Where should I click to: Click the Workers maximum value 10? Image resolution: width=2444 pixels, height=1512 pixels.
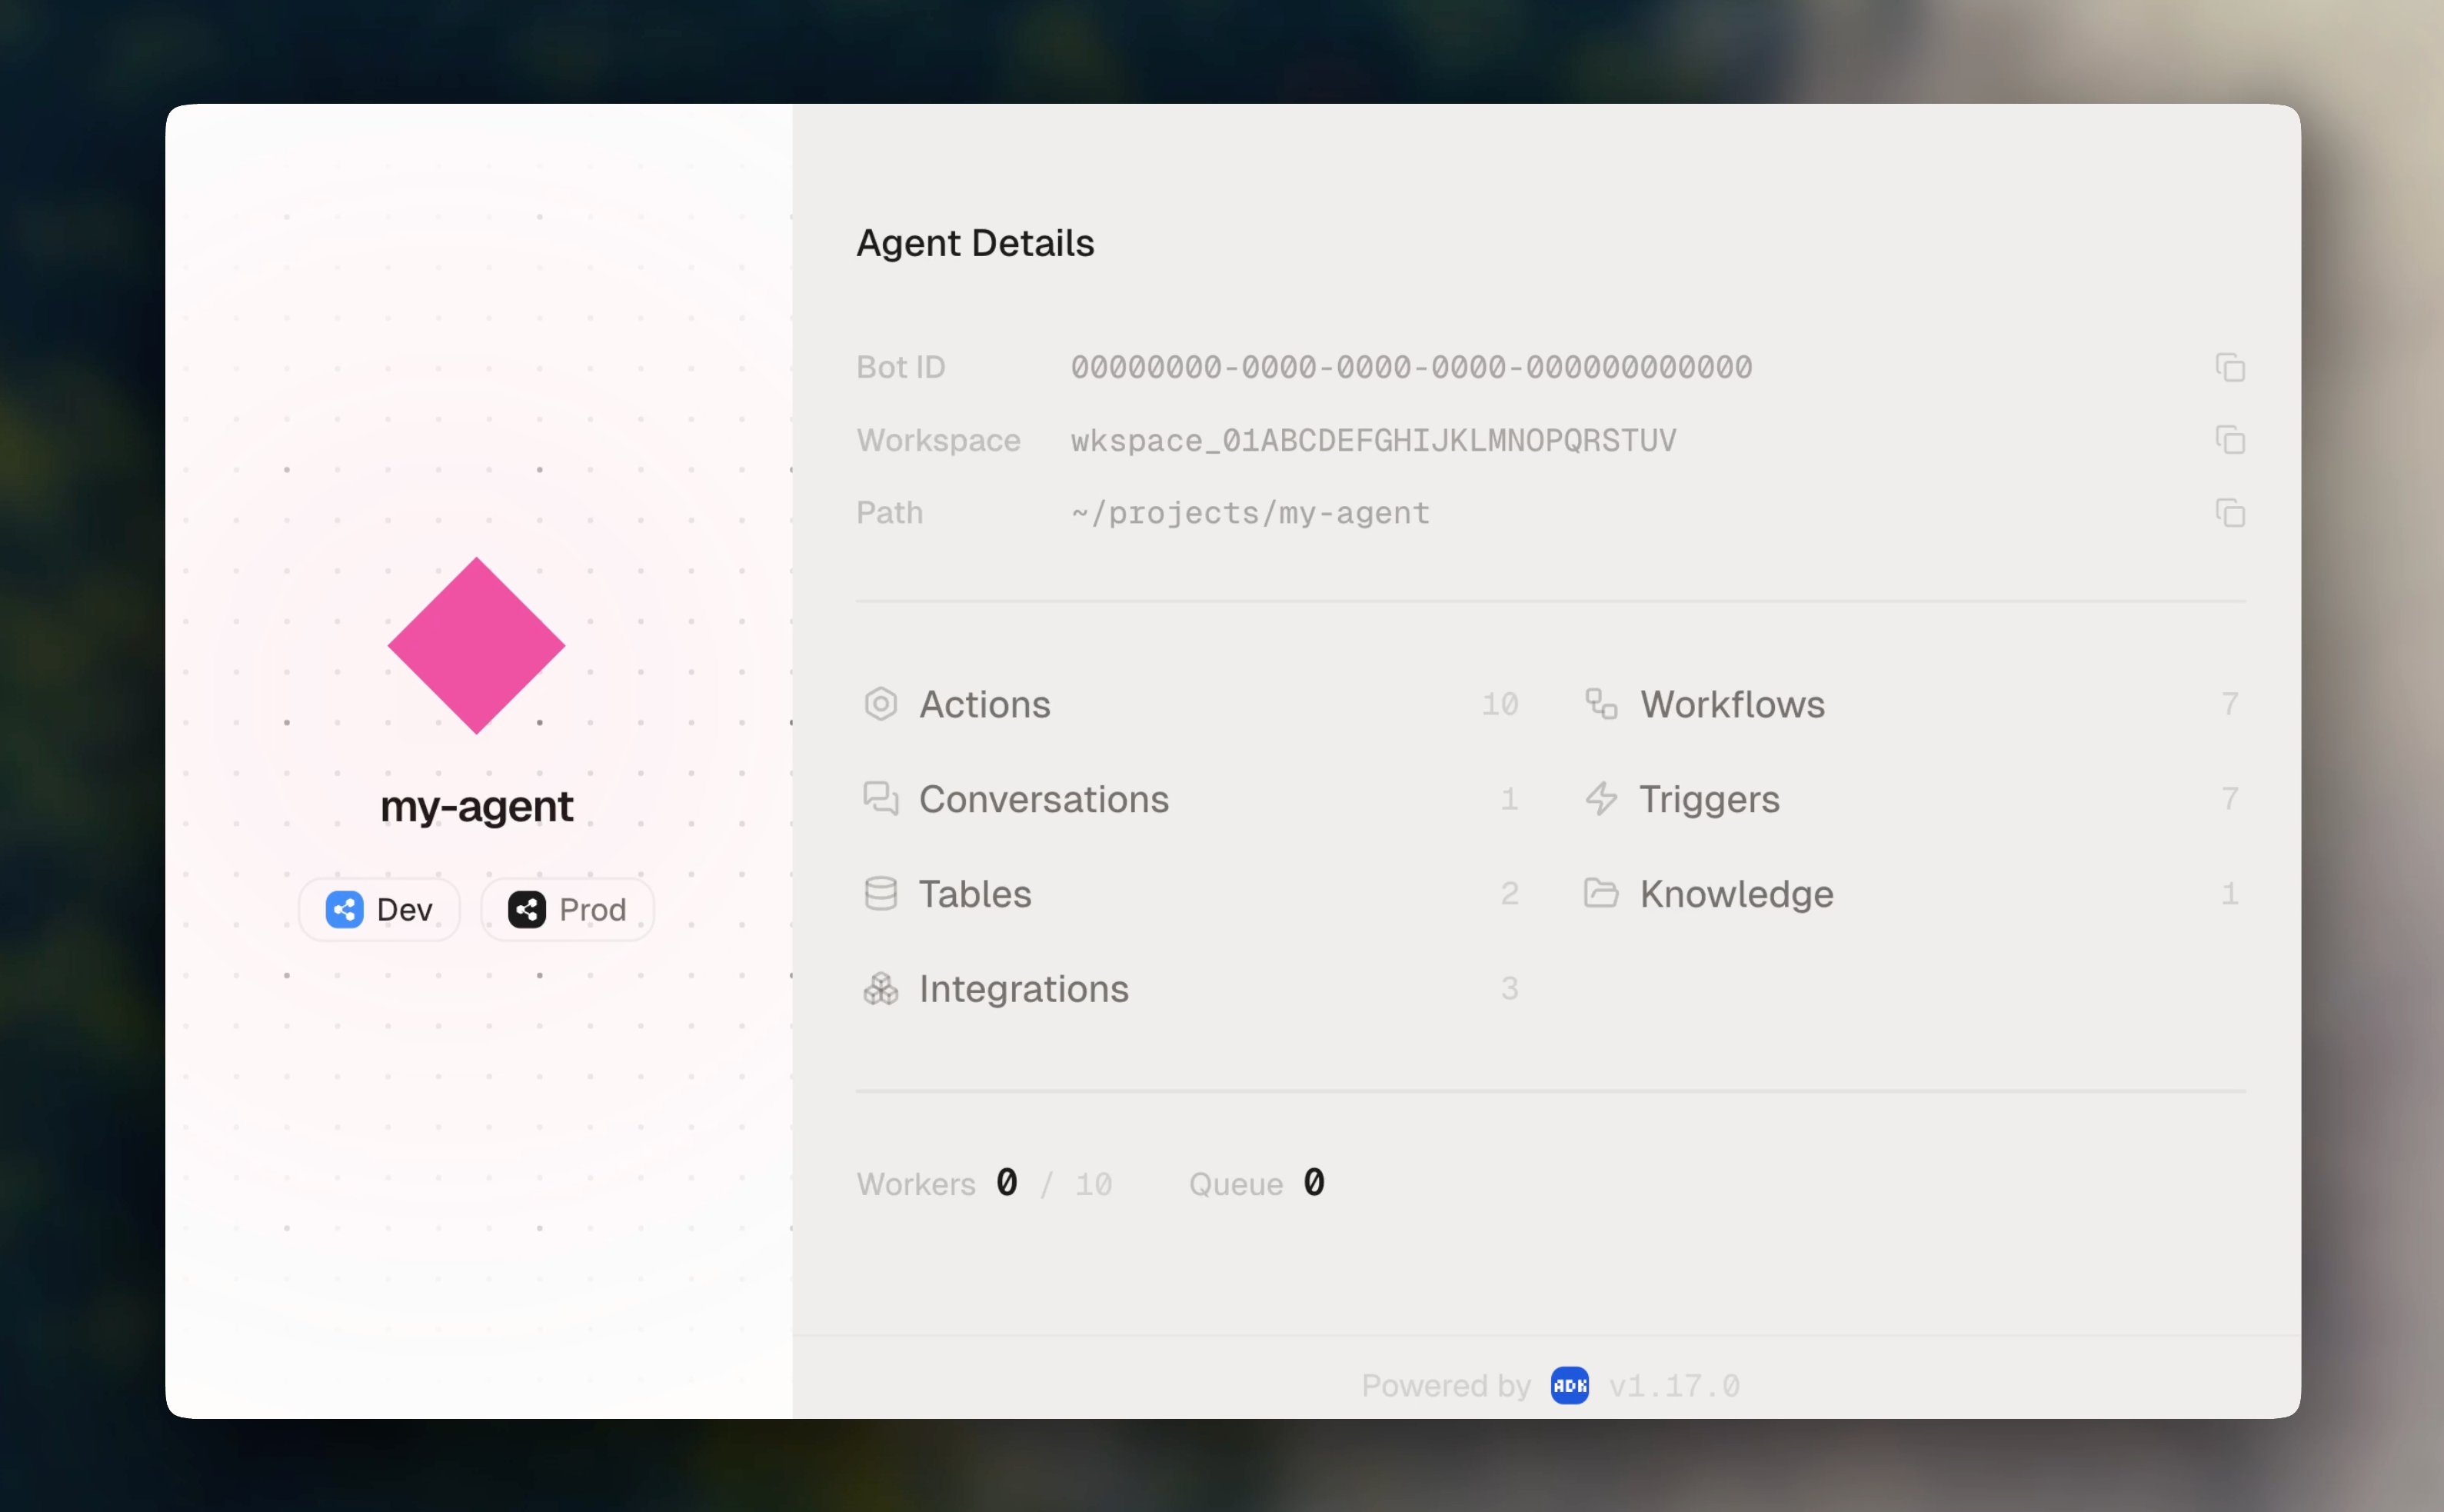point(1093,1184)
